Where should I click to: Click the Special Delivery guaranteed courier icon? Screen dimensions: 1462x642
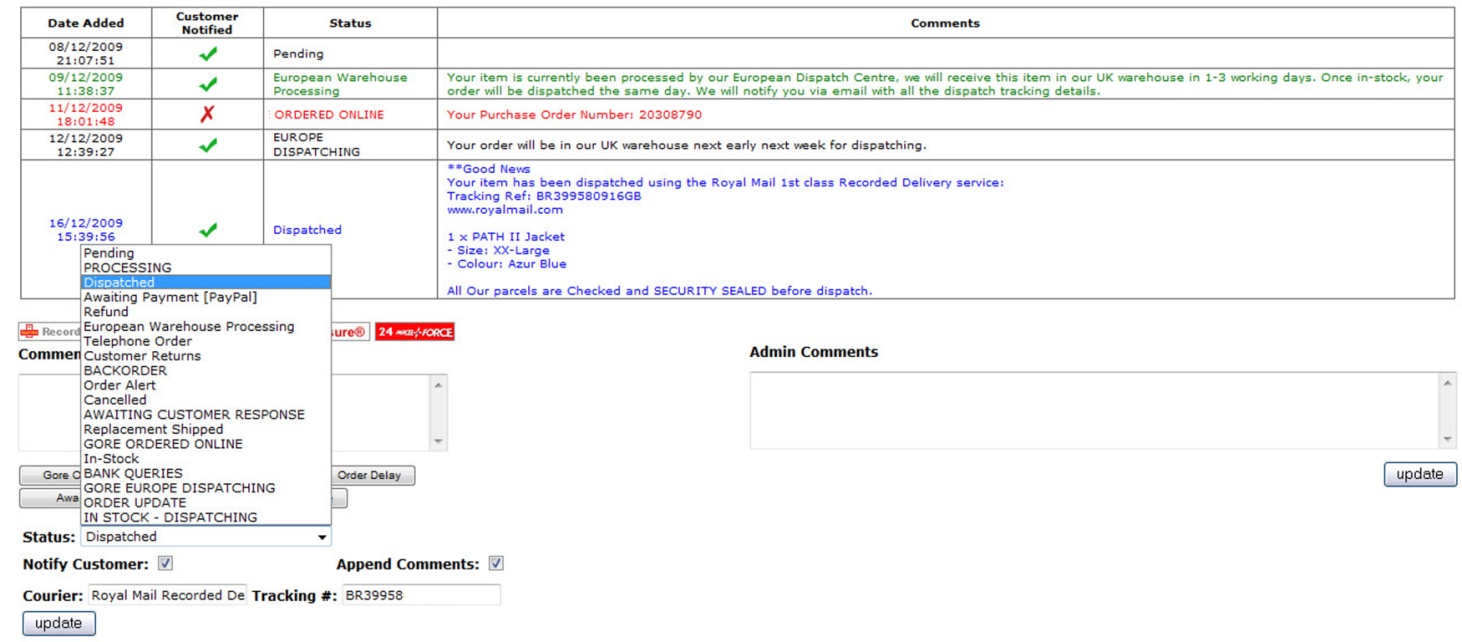point(350,332)
